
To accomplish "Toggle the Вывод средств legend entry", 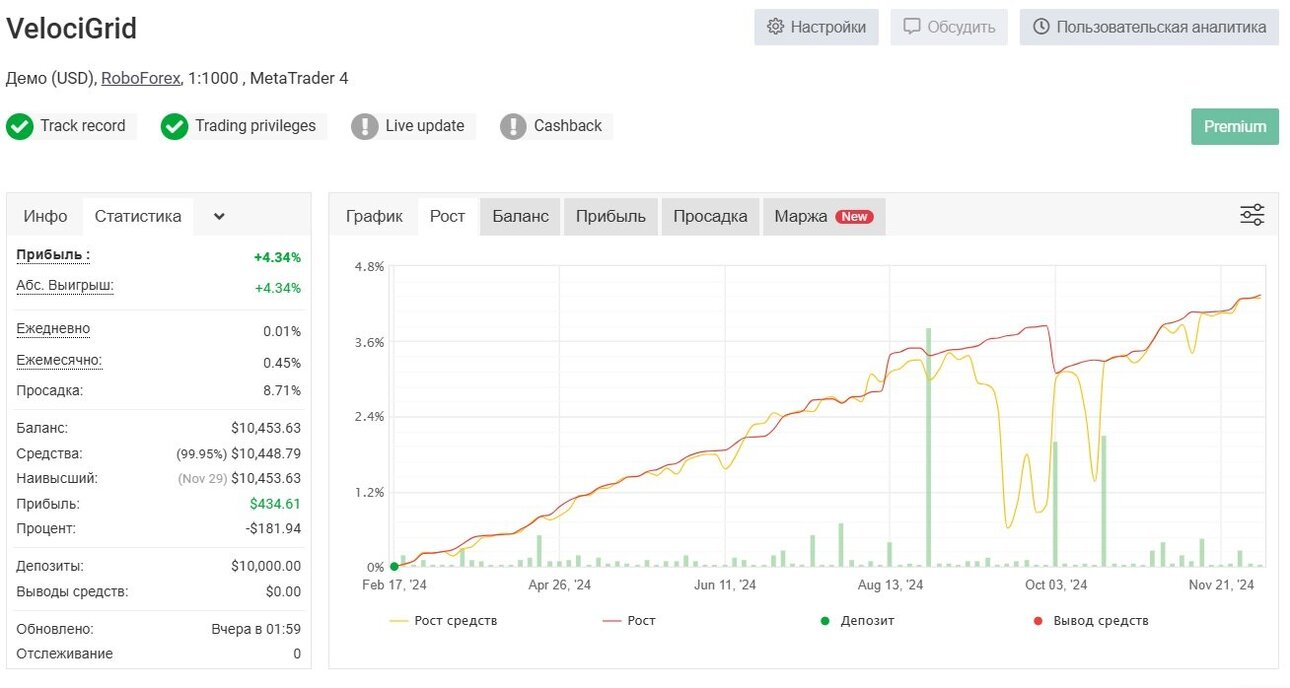I will (x=1091, y=621).
